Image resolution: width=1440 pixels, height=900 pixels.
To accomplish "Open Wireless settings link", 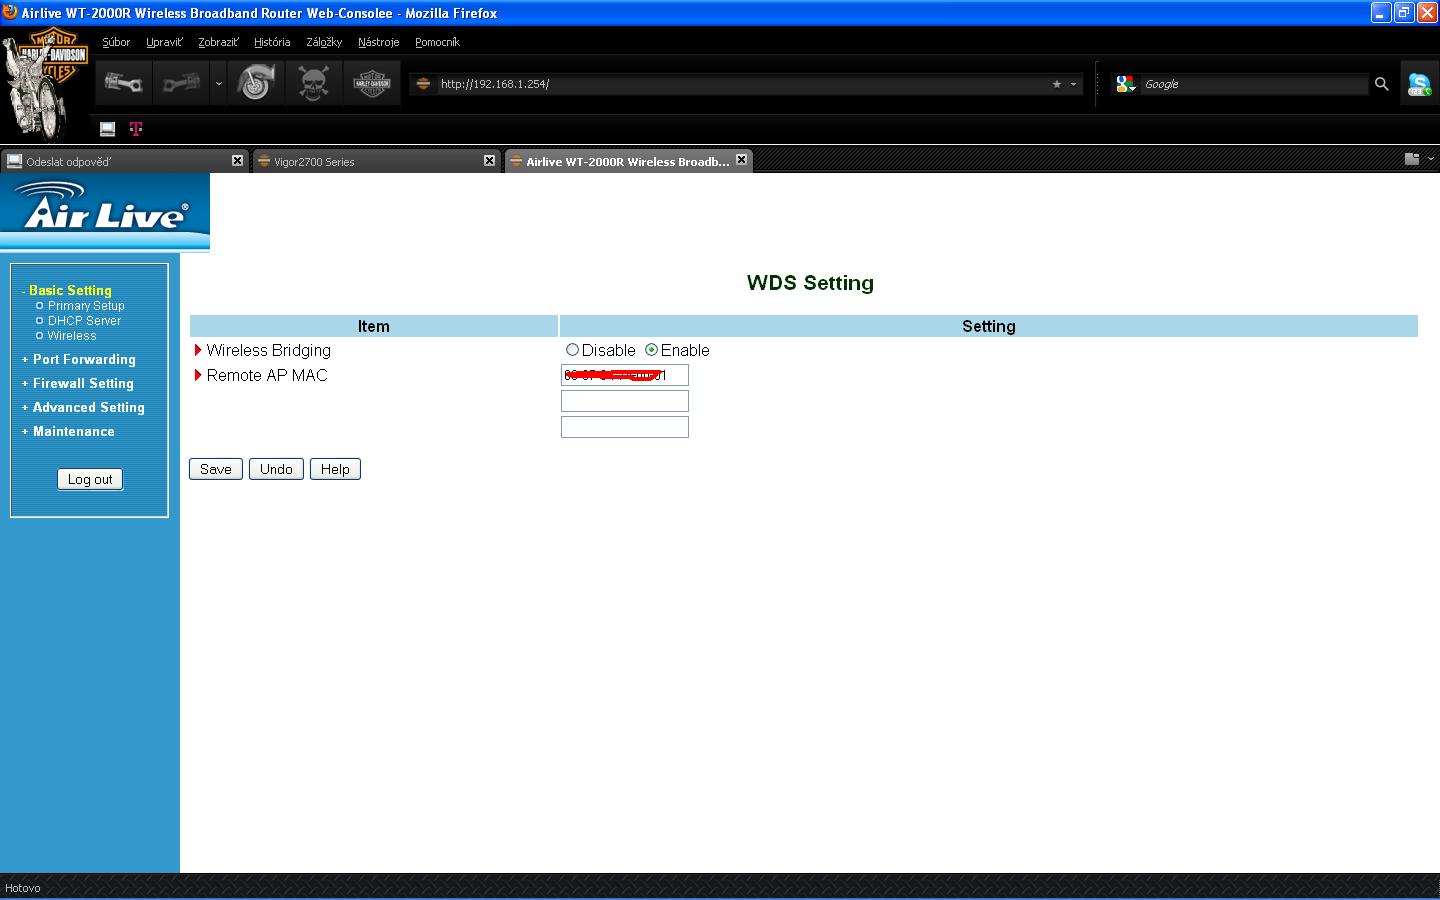I will pyautogui.click(x=72, y=336).
